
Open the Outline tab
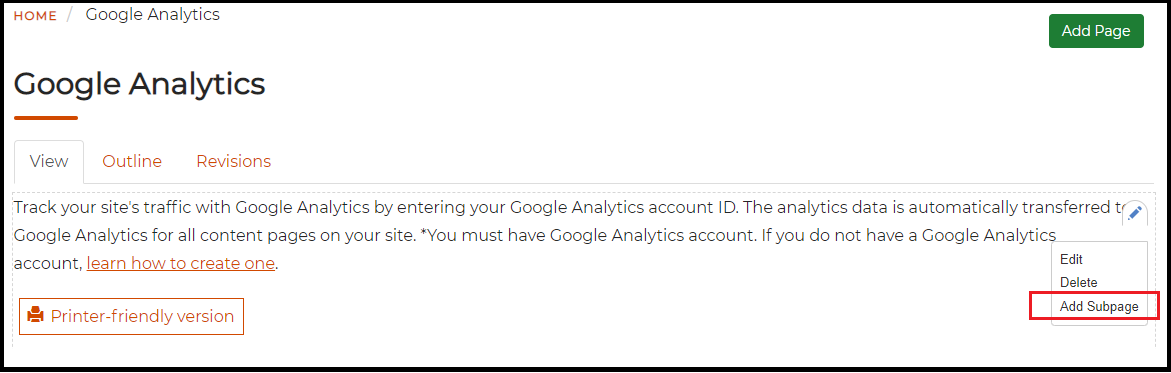pos(132,161)
